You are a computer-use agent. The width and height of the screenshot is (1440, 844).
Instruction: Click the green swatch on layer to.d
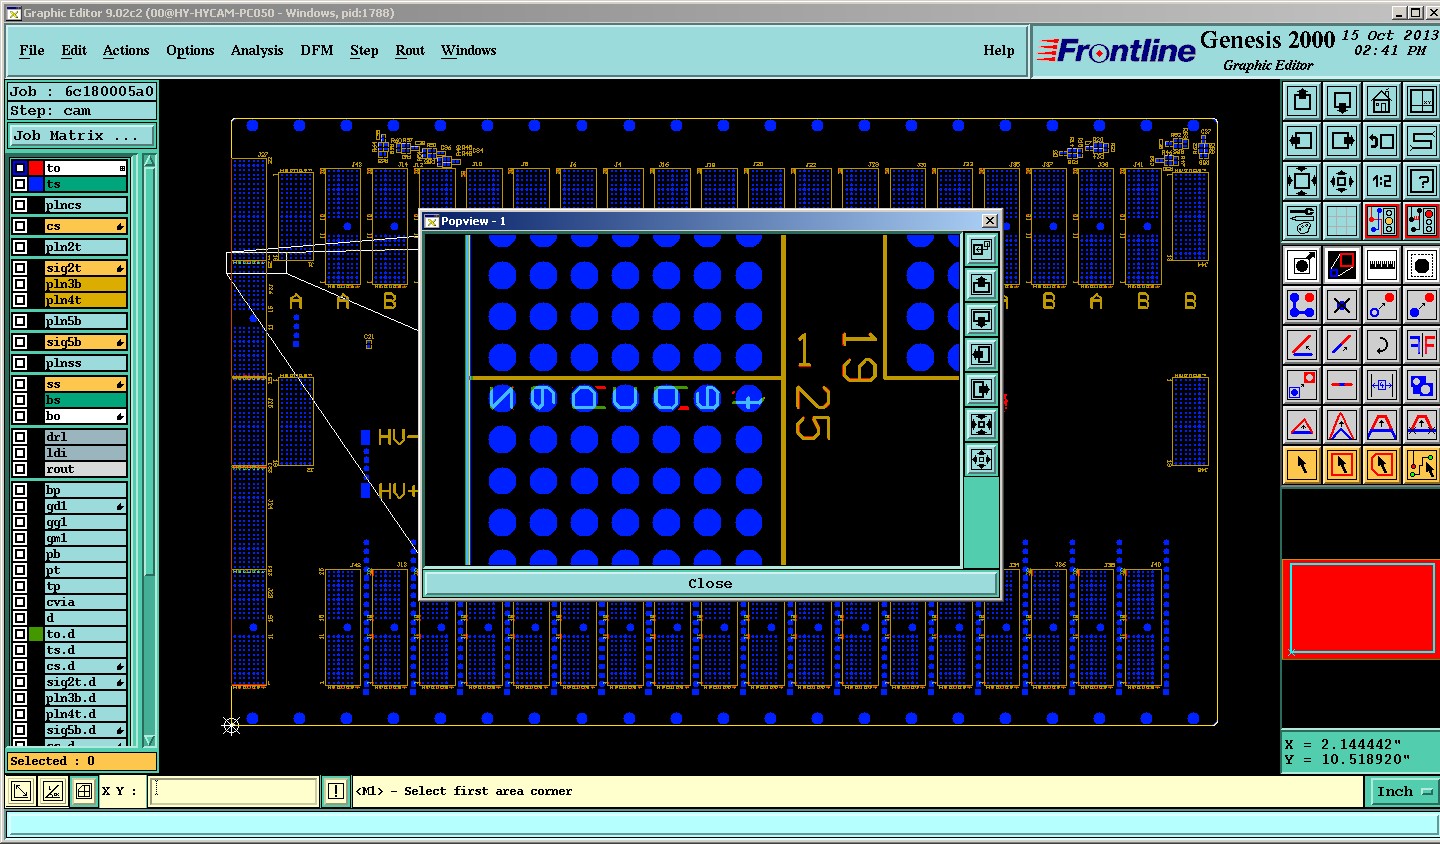[36, 634]
